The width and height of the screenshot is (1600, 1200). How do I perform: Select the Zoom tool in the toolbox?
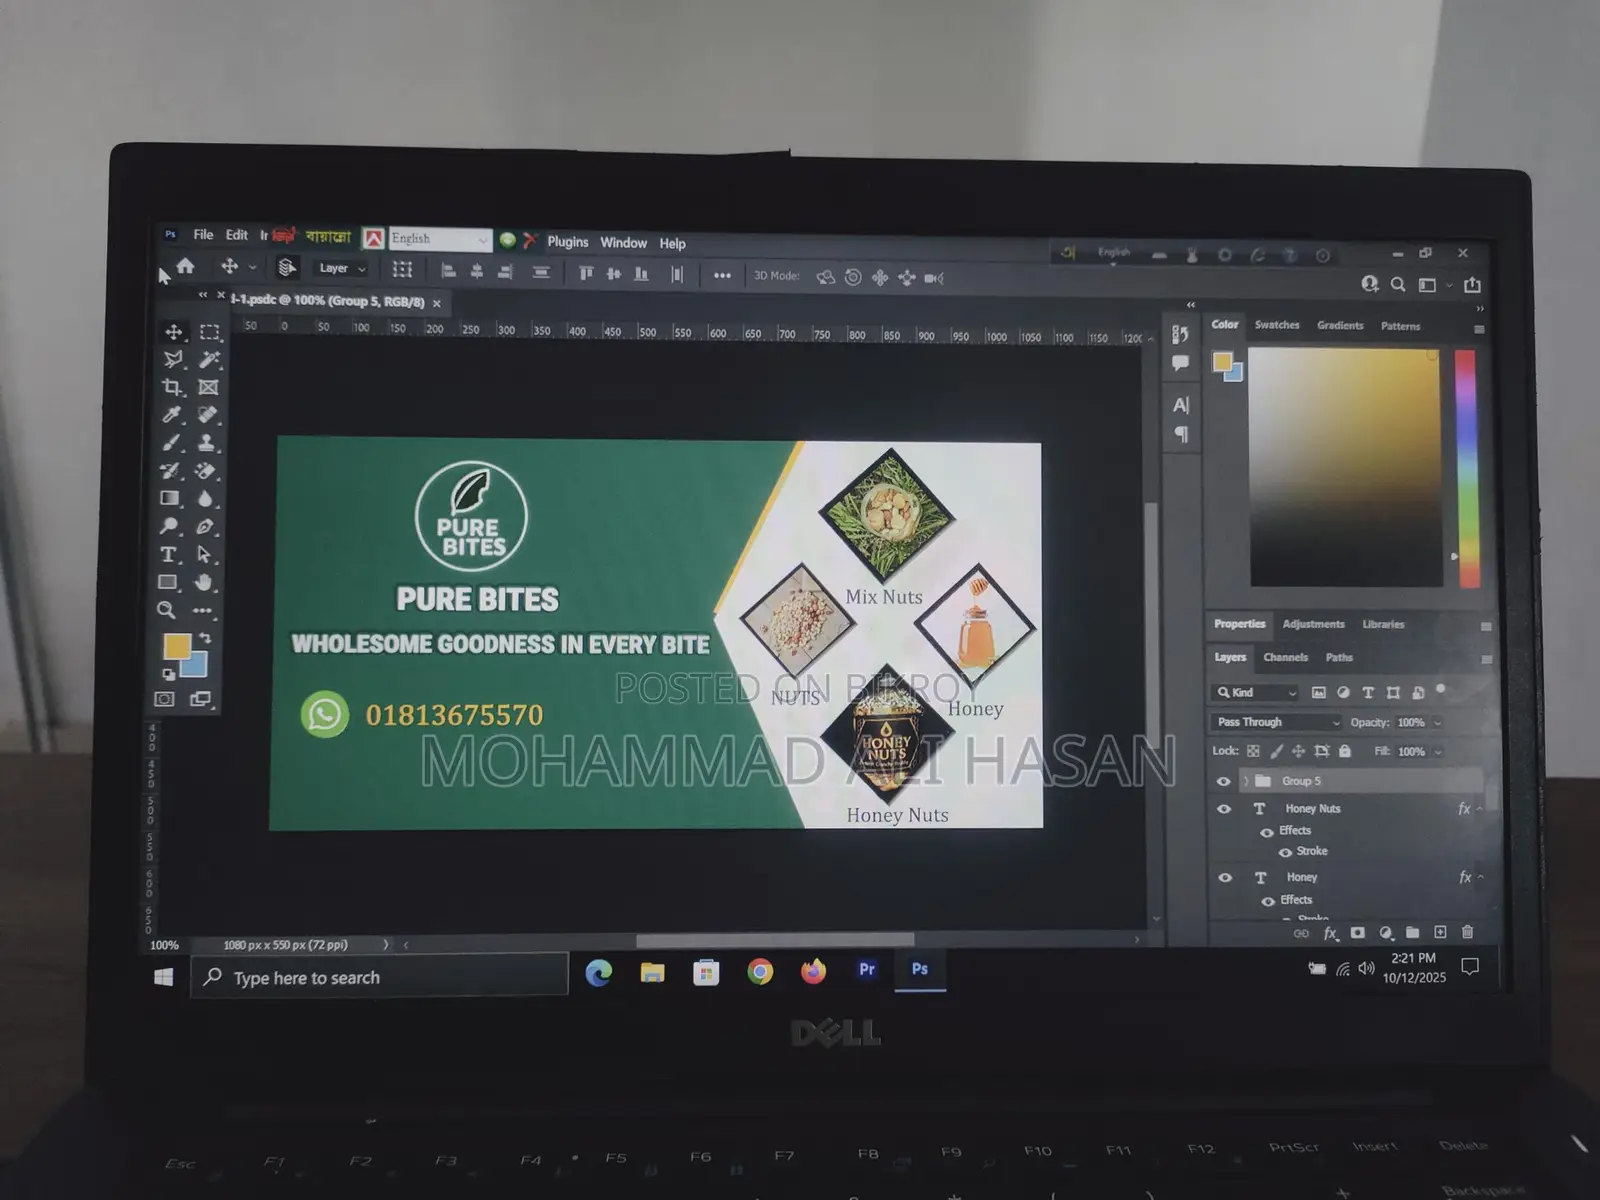point(167,610)
